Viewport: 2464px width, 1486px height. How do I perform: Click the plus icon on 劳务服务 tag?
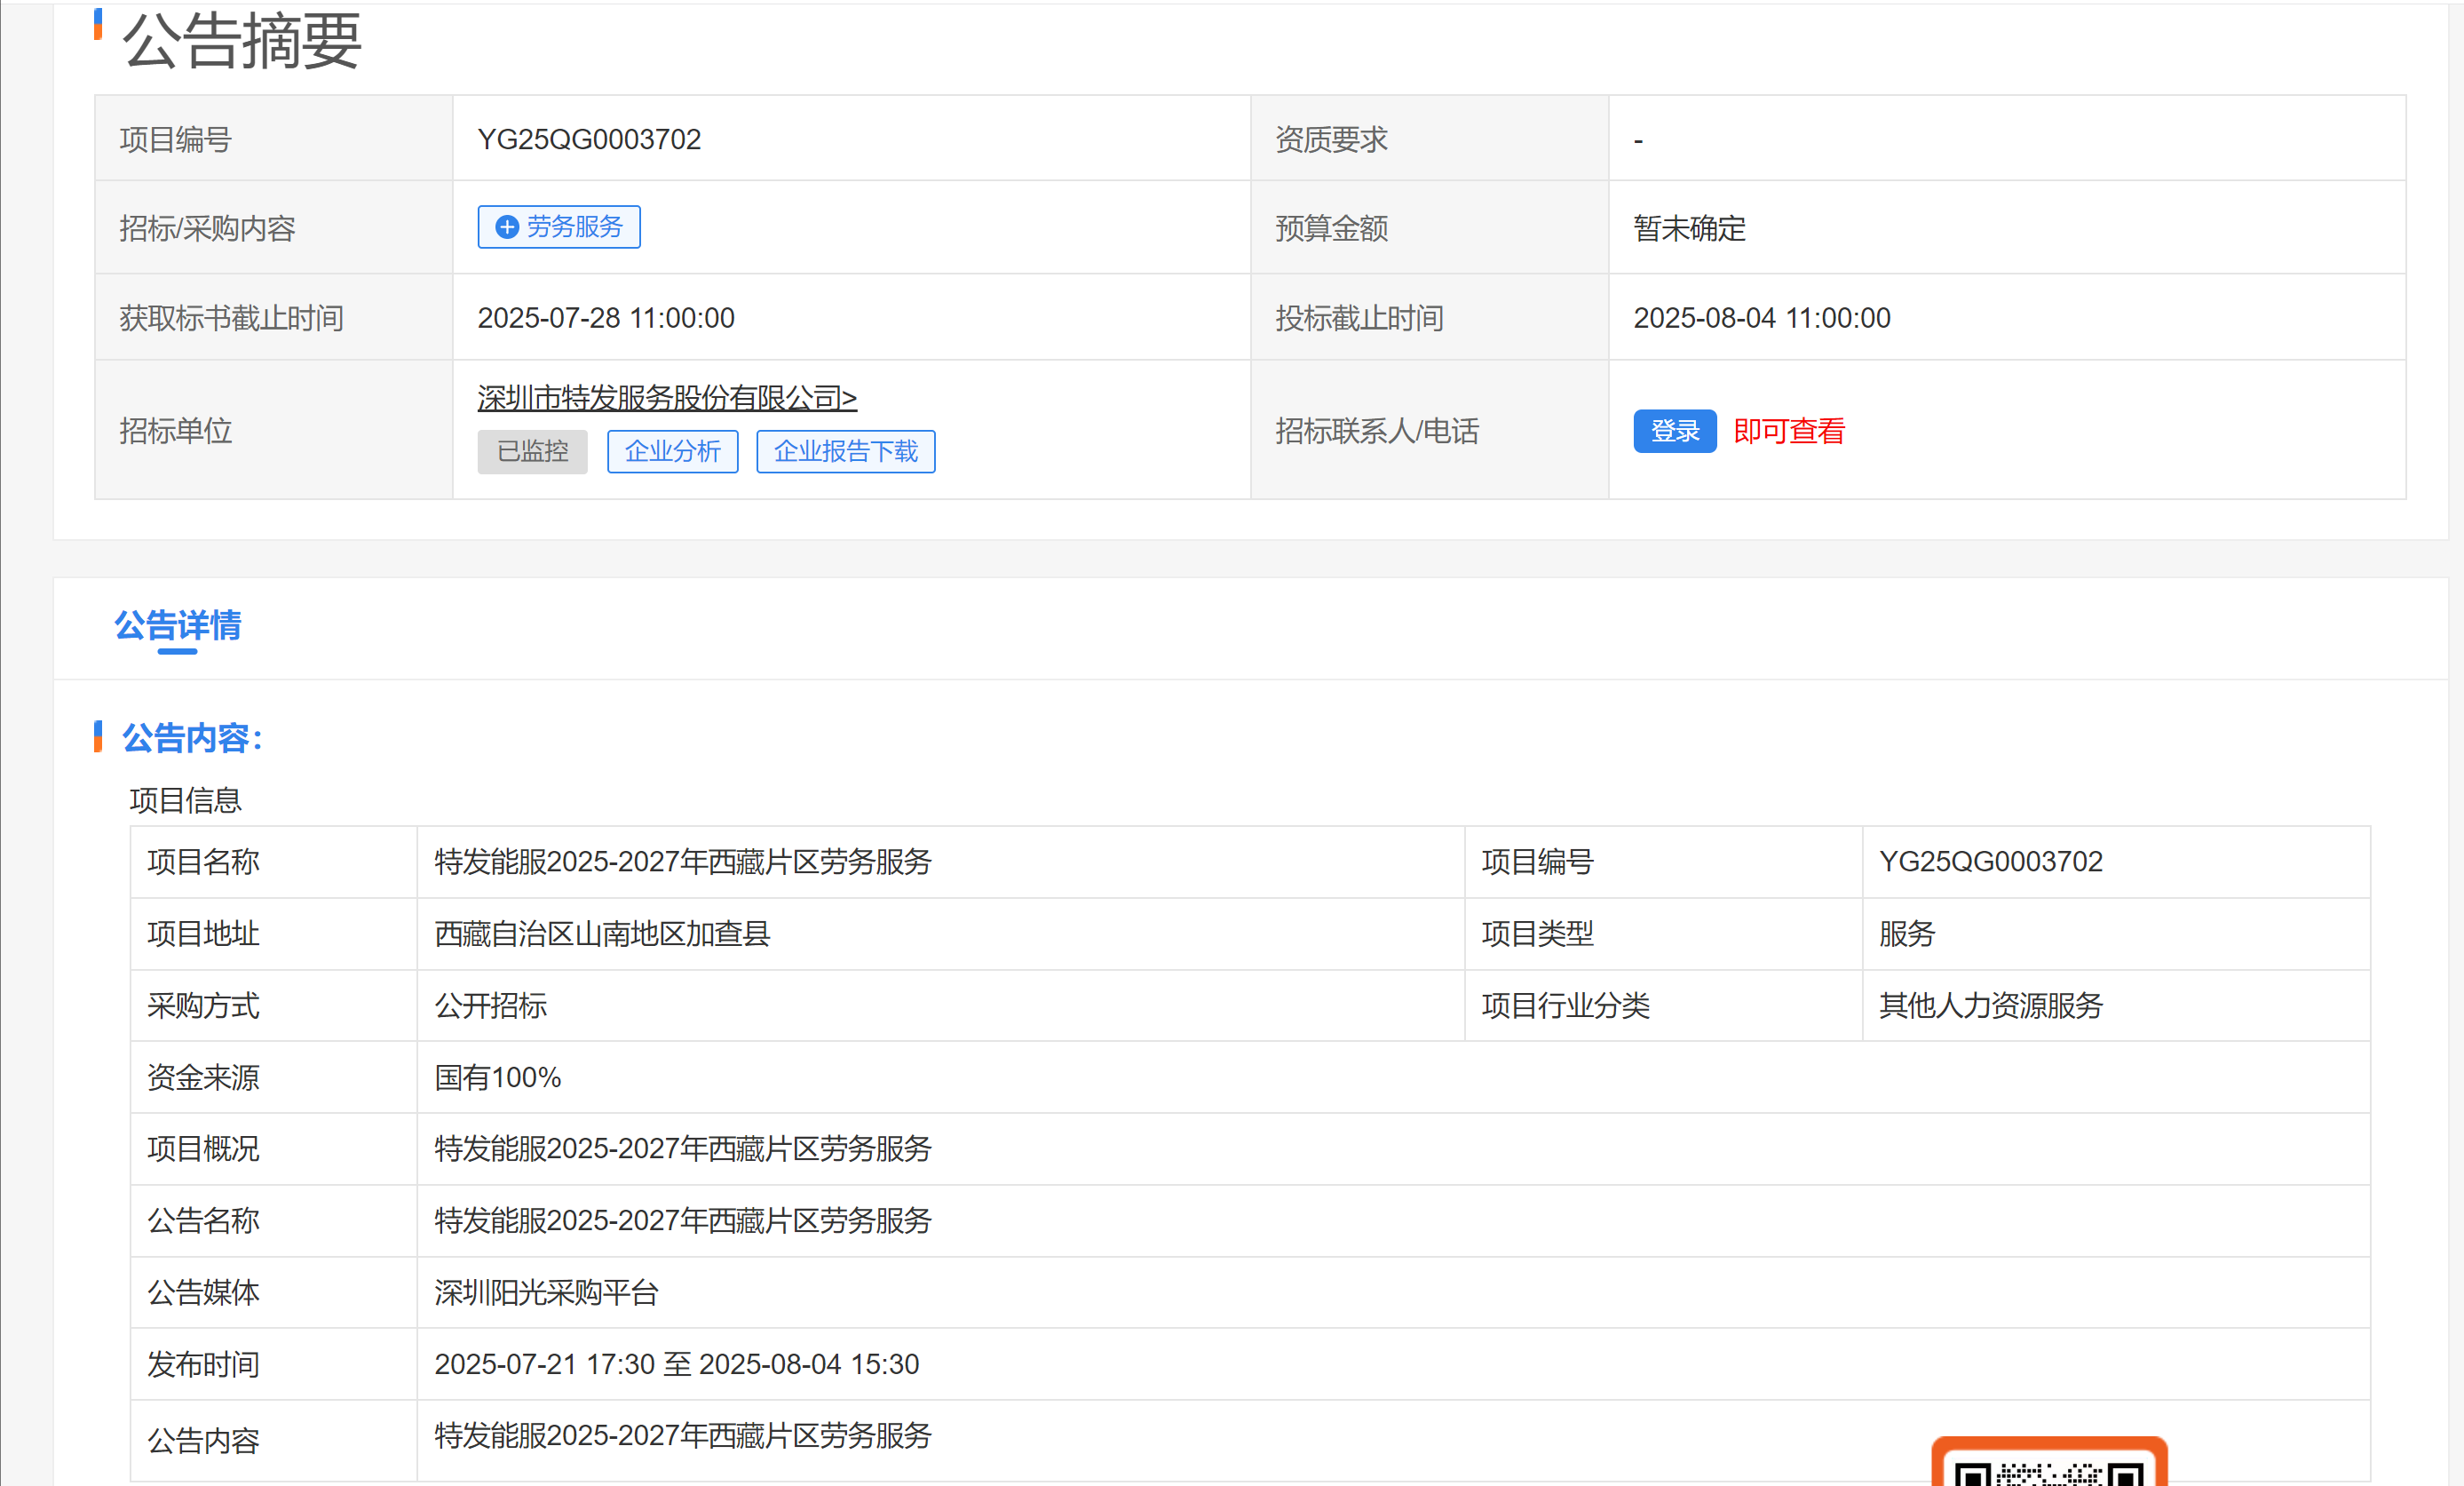[507, 227]
